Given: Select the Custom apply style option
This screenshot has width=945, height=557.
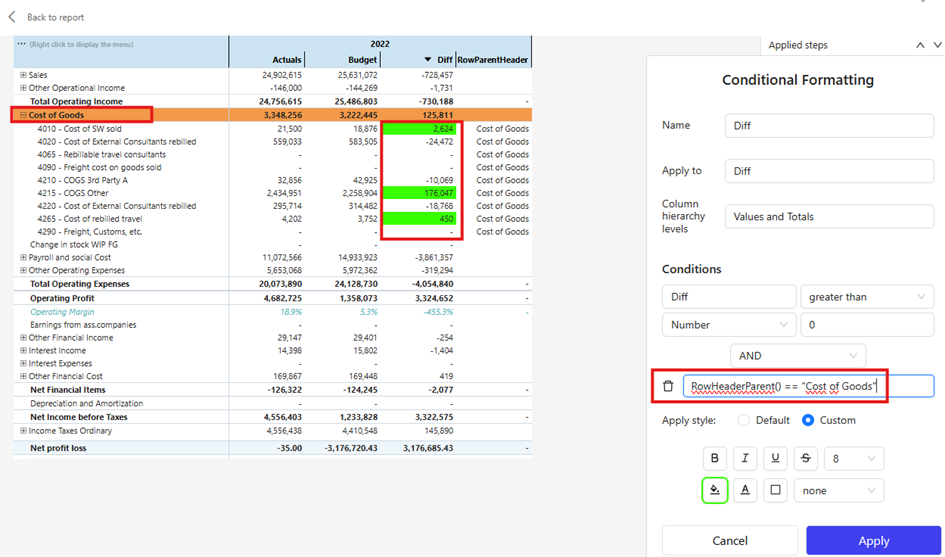Looking at the screenshot, I should pyautogui.click(x=808, y=420).
